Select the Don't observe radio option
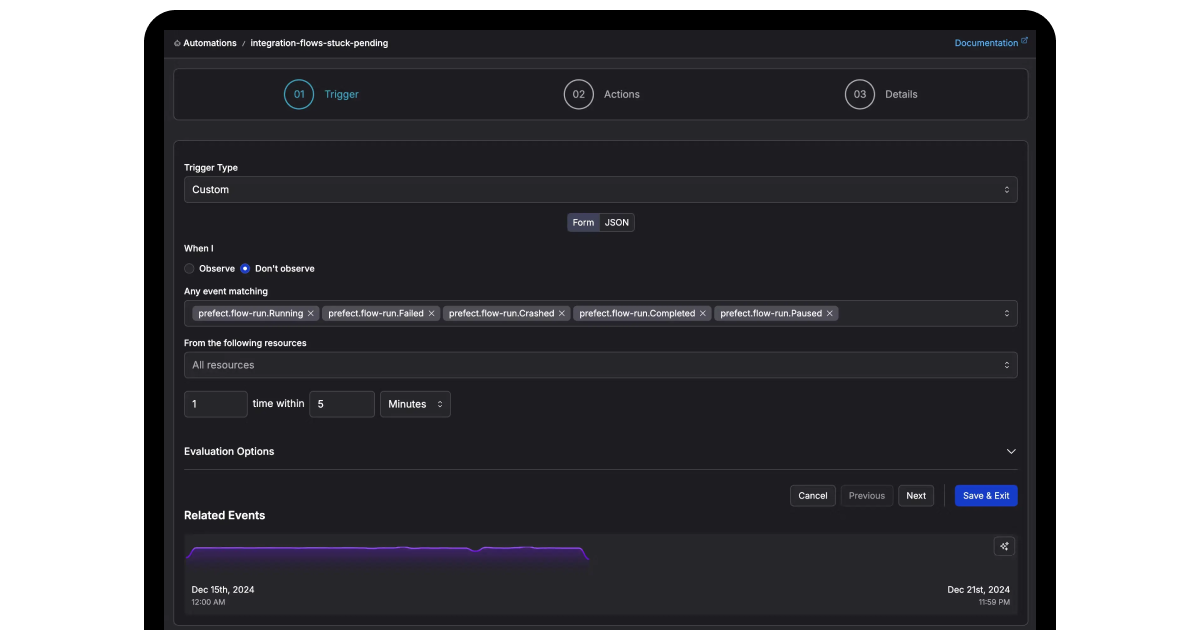 tap(245, 268)
